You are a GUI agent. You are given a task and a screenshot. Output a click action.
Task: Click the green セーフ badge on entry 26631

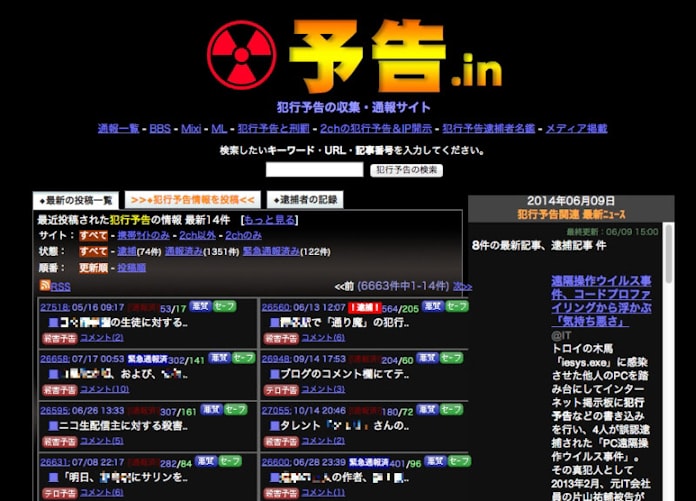pos(230,461)
